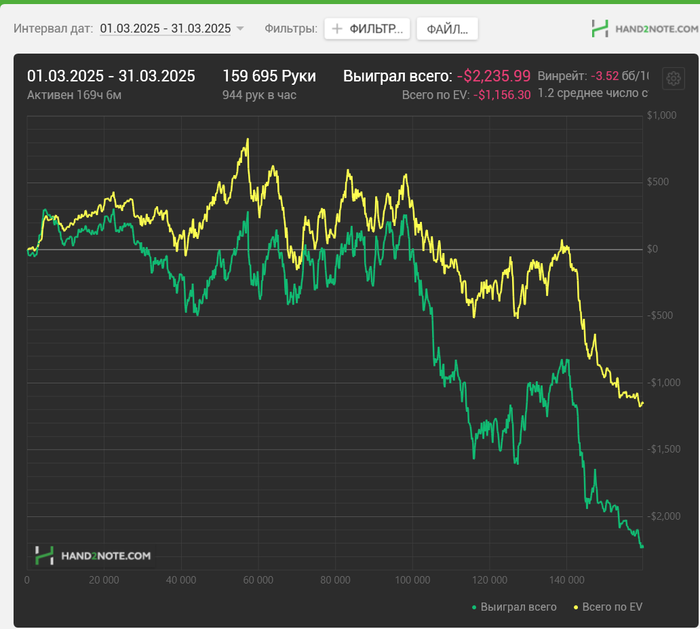Expand the date interval dropdown arrow

(x=240, y=29)
